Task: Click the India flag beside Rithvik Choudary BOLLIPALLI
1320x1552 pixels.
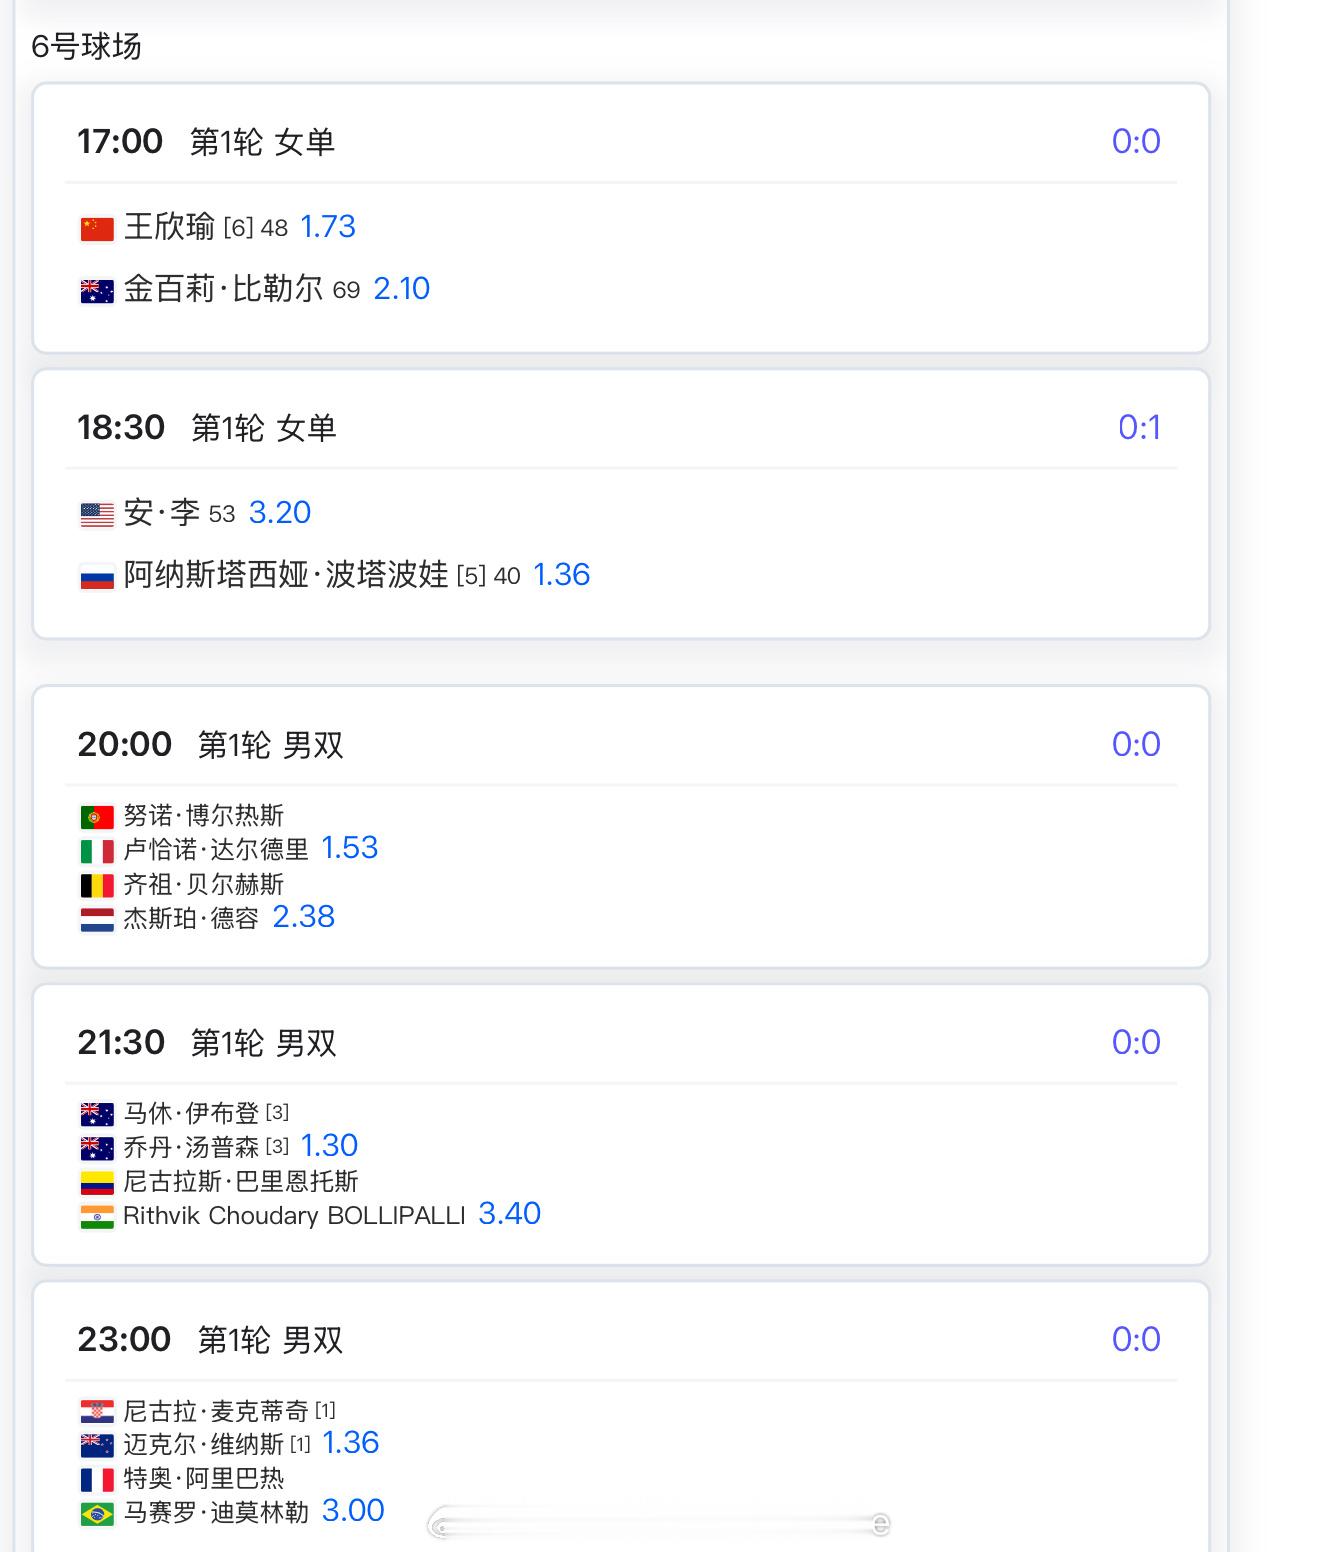Action: click(97, 1217)
